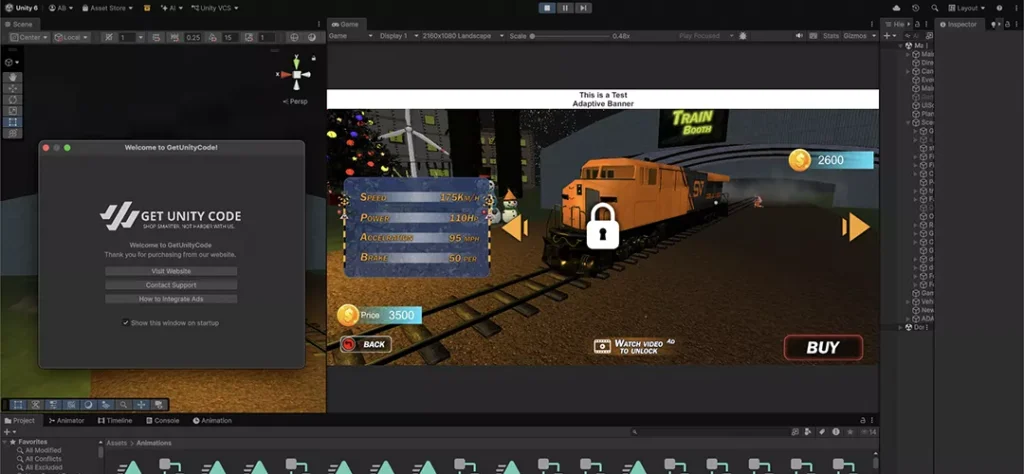Click the previous train left arrow
Viewport: 1024px width, 474px height.
(x=515, y=227)
